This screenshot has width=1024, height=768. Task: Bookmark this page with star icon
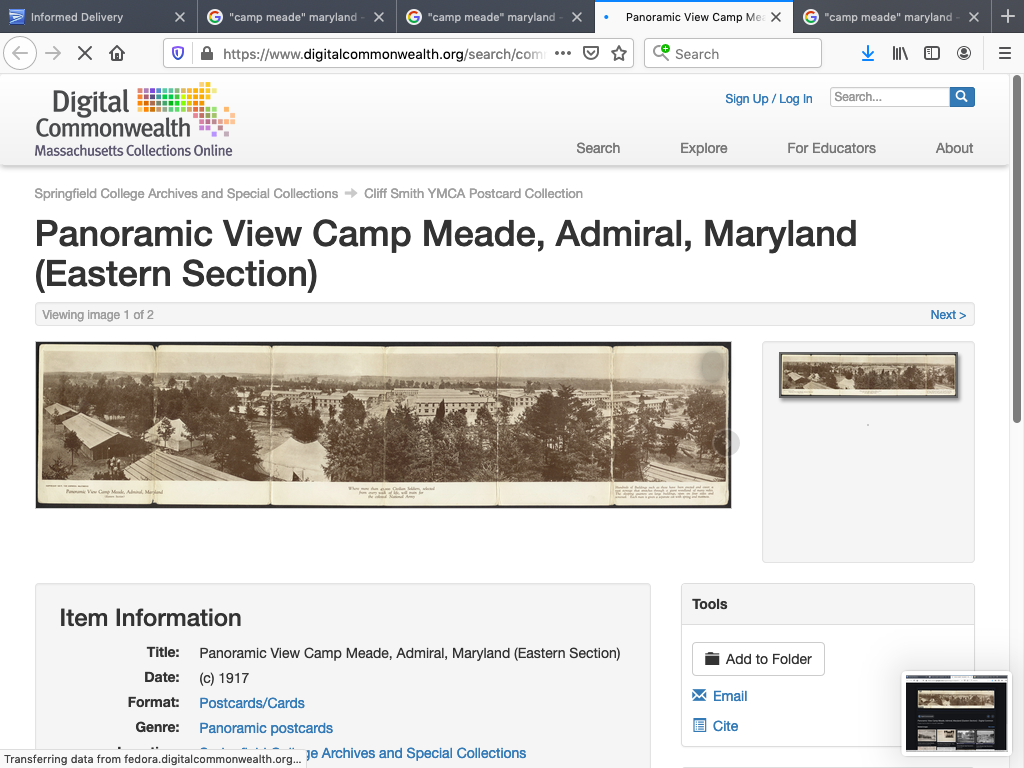pyautogui.click(x=619, y=54)
